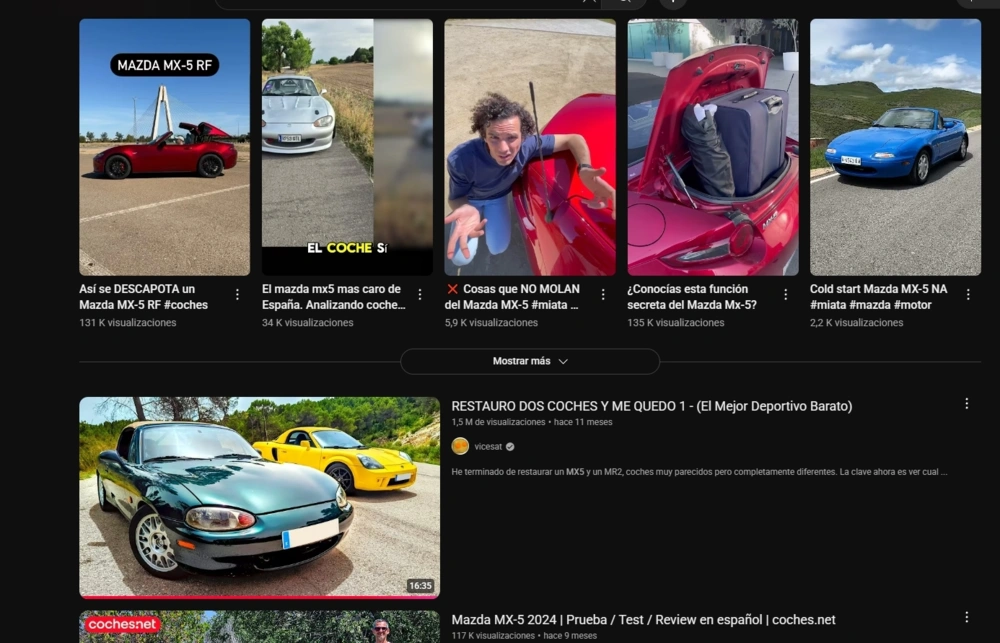Open three-dot menu for "Cold start Mazda MX-5 NA"
This screenshot has width=1000, height=643.
968,295
